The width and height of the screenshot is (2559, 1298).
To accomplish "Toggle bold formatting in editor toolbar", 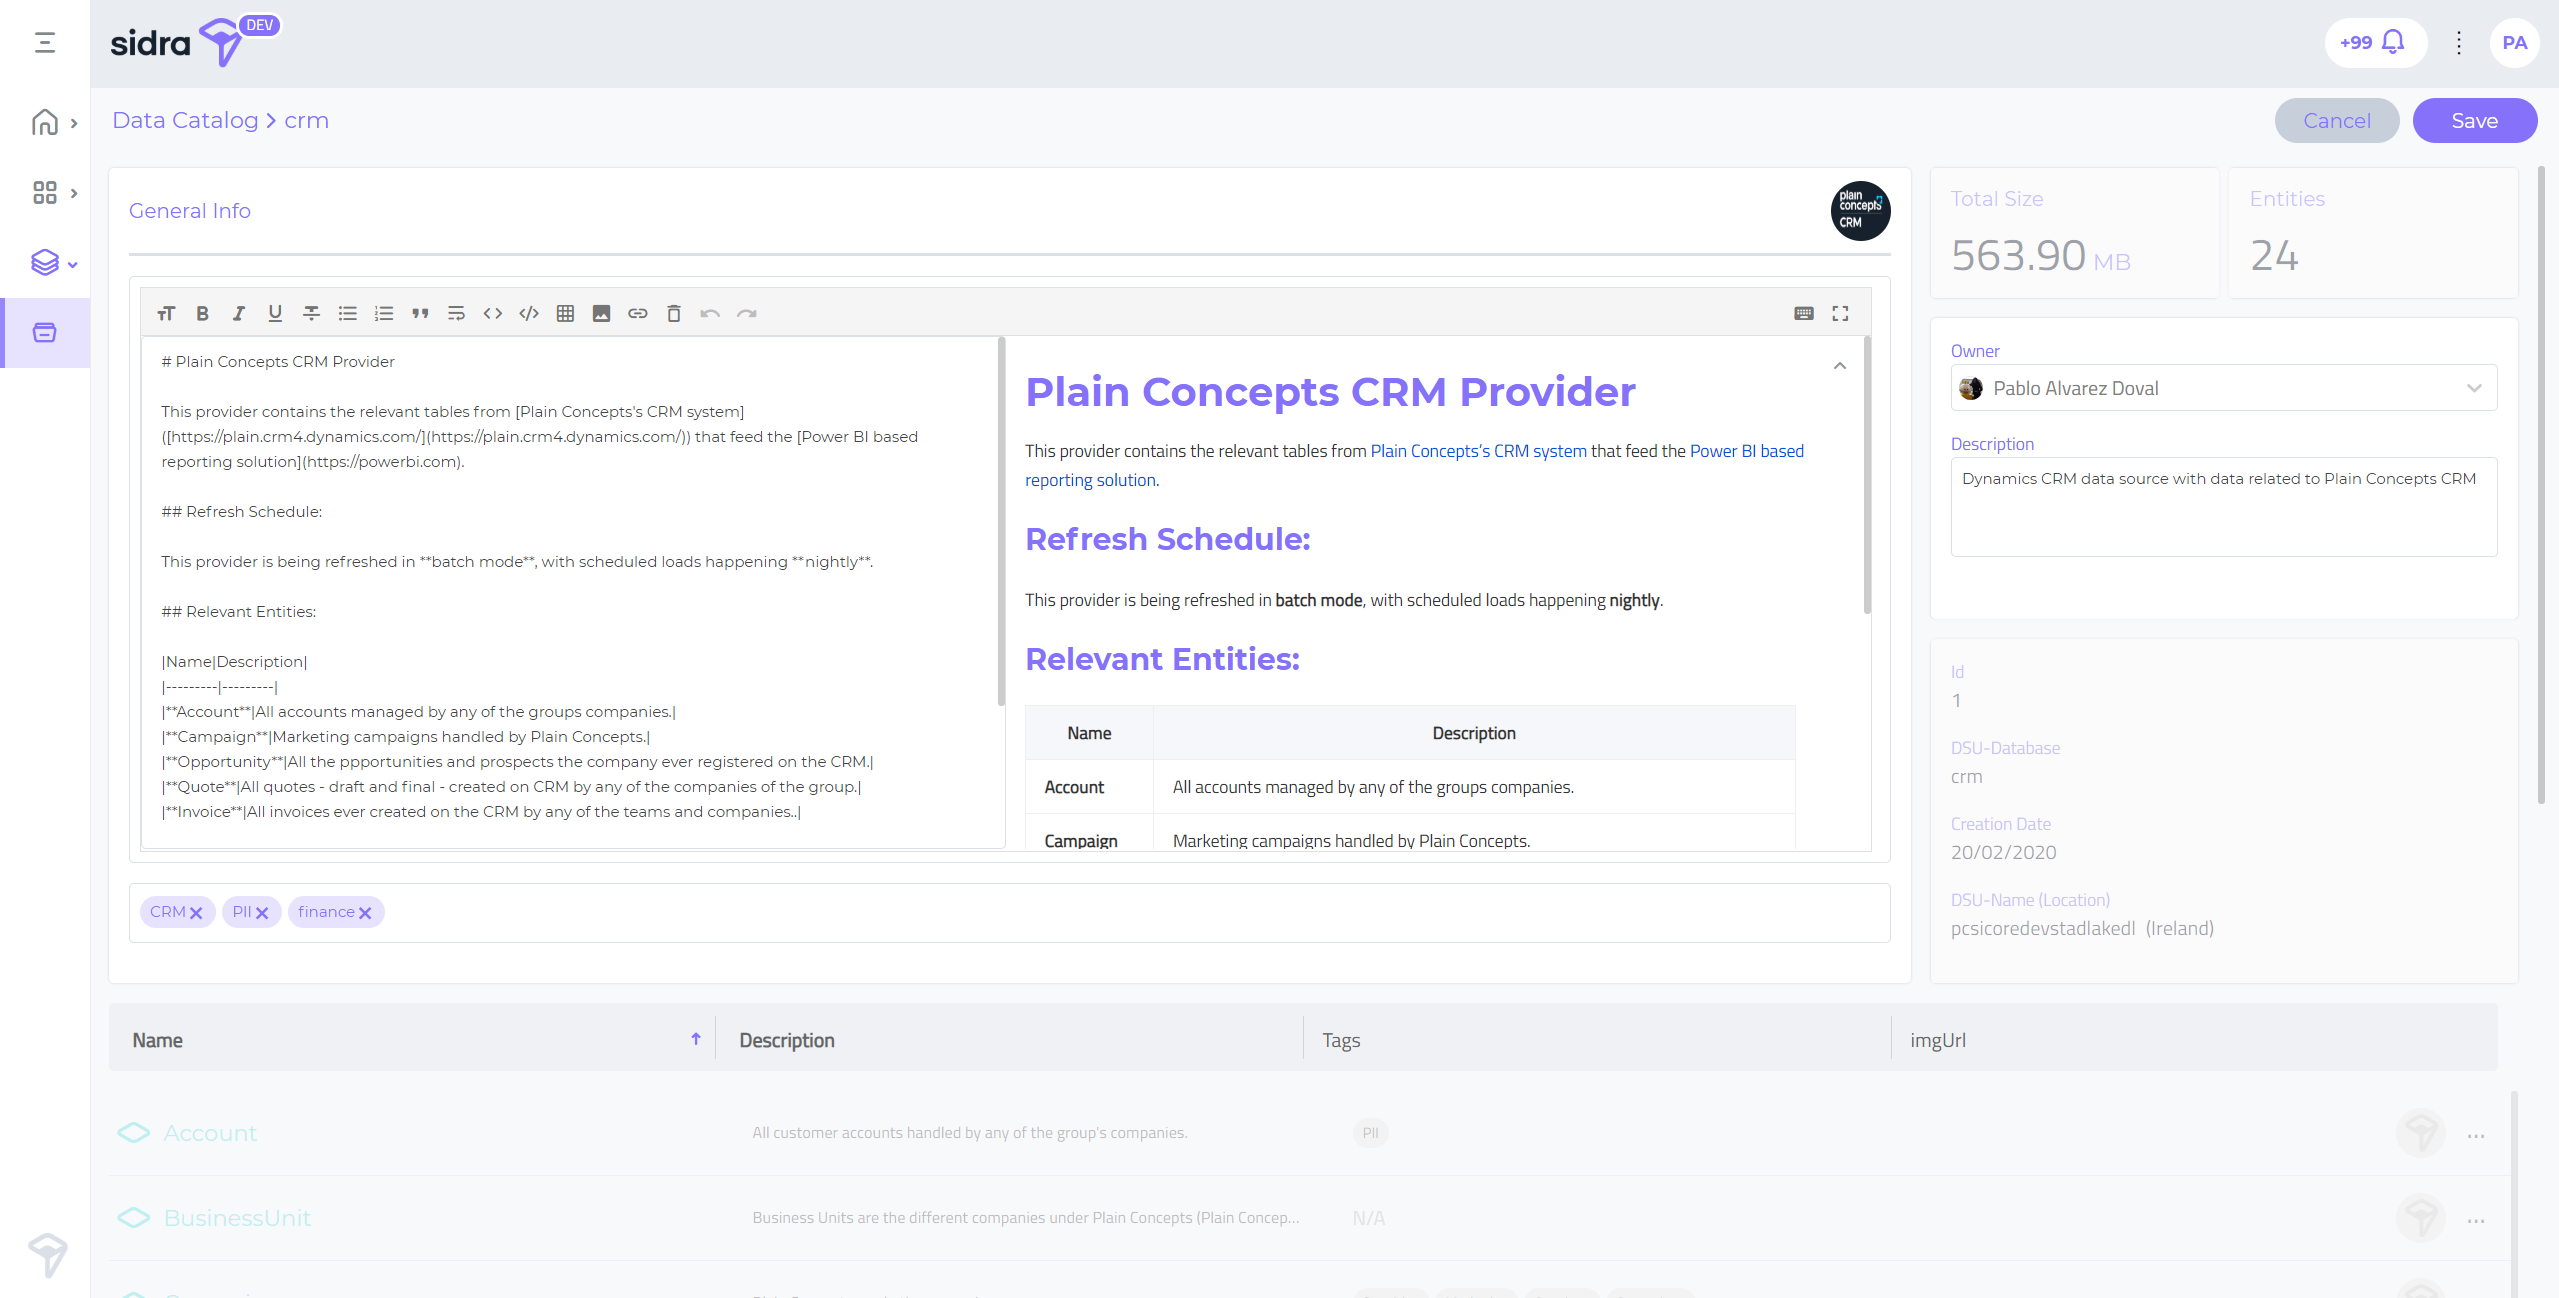I will click(202, 313).
